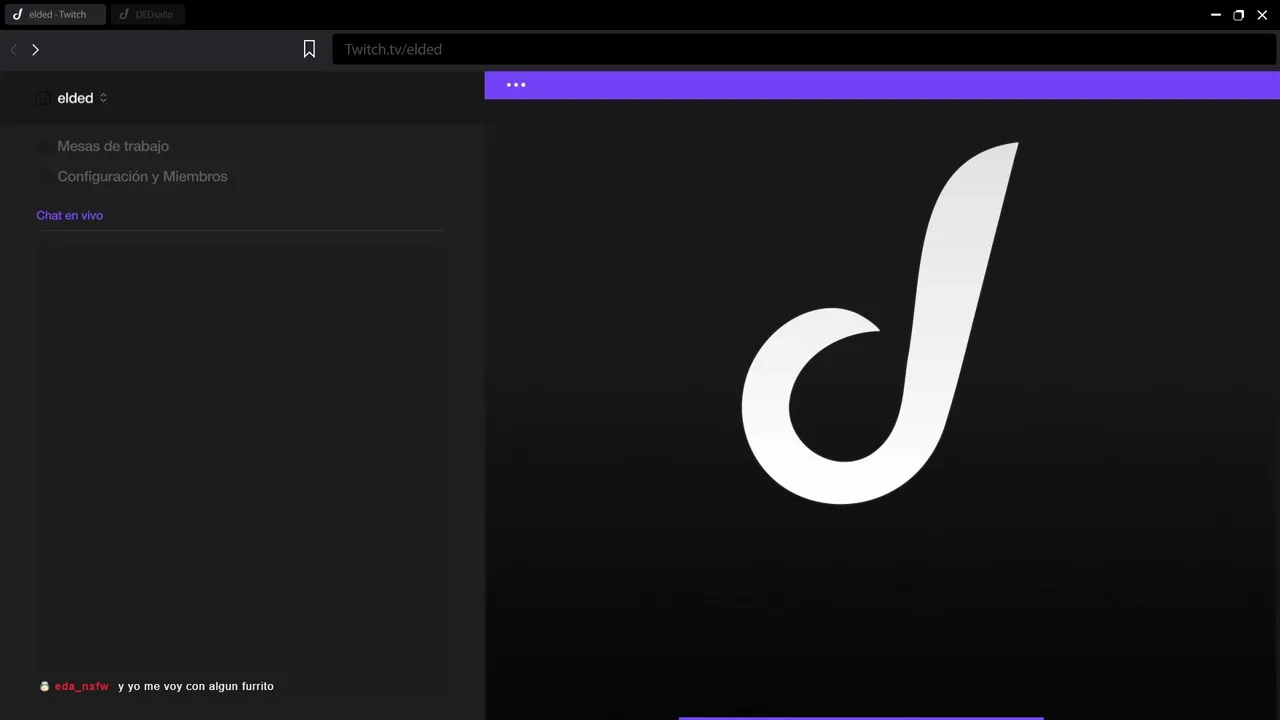1280x720 pixels.
Task: Open the DEDsafío browser tab
Action: click(147, 15)
